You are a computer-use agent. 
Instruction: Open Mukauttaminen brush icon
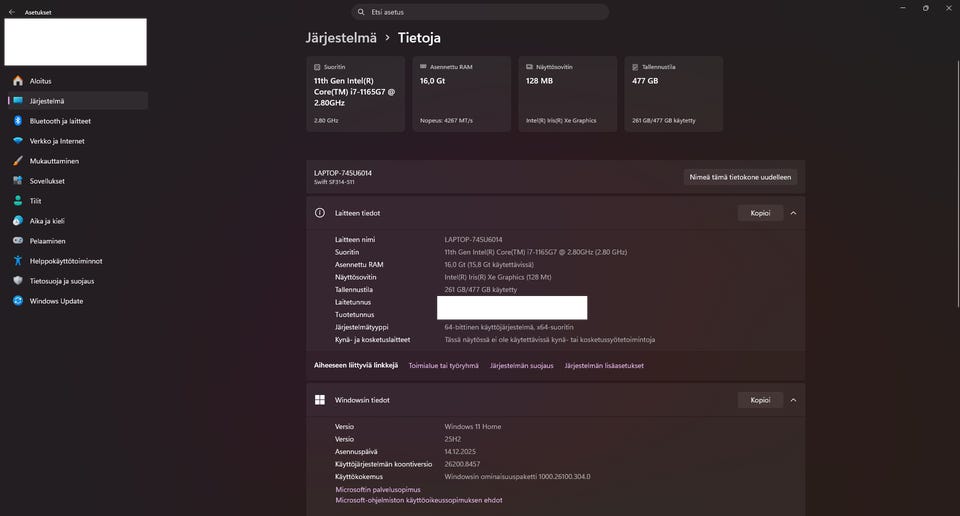click(x=18, y=161)
